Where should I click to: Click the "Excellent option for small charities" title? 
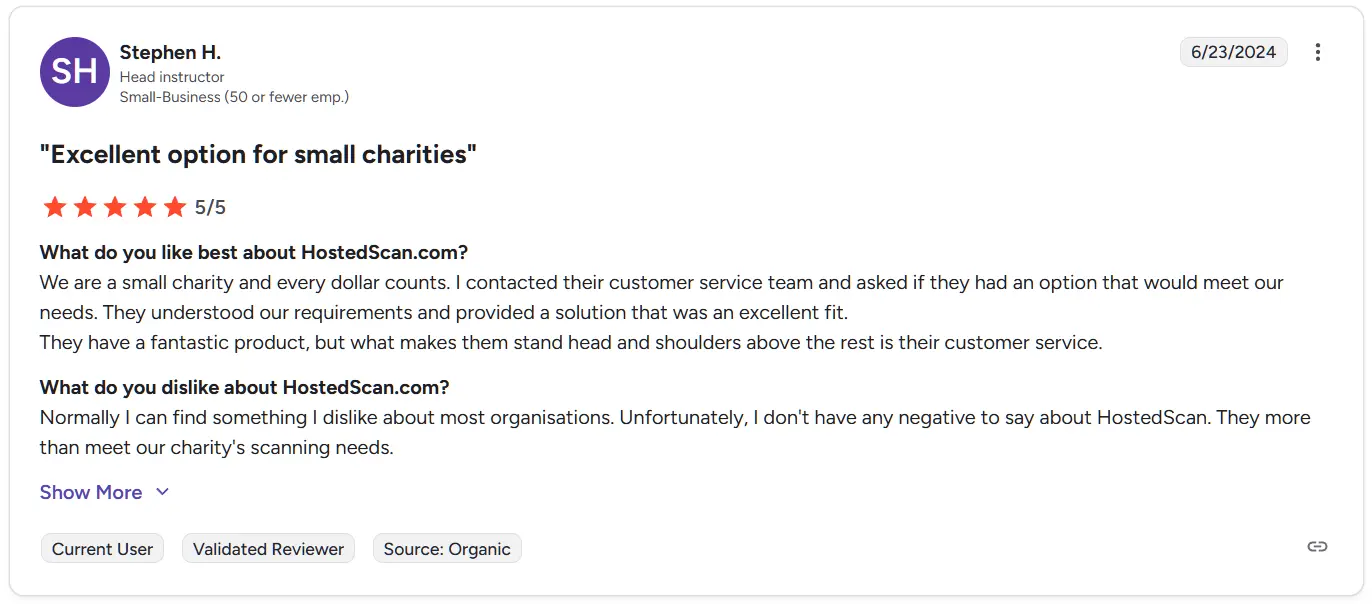coord(258,155)
